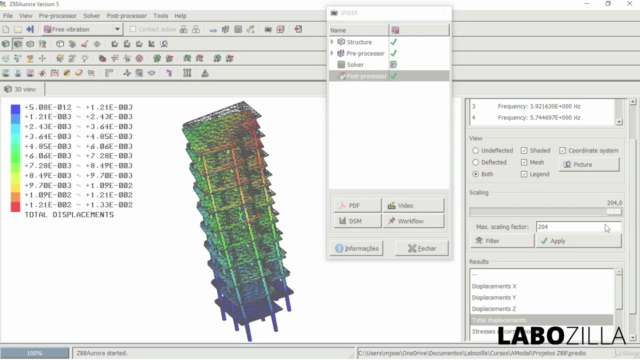Click the red-cross box icon in top toolbar
The width and height of the screenshot is (640, 360).
point(280,29)
